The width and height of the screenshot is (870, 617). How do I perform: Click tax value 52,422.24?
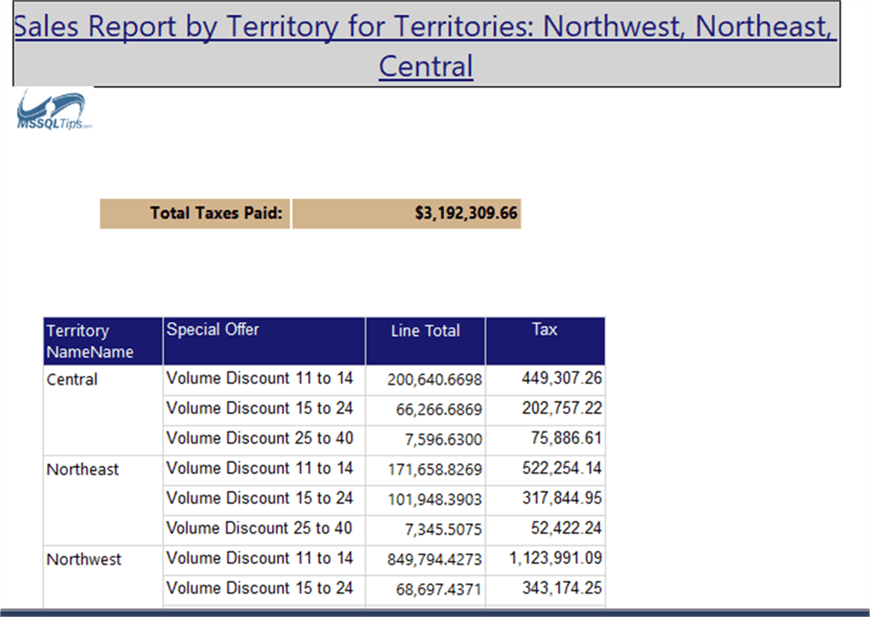[x=545, y=530]
